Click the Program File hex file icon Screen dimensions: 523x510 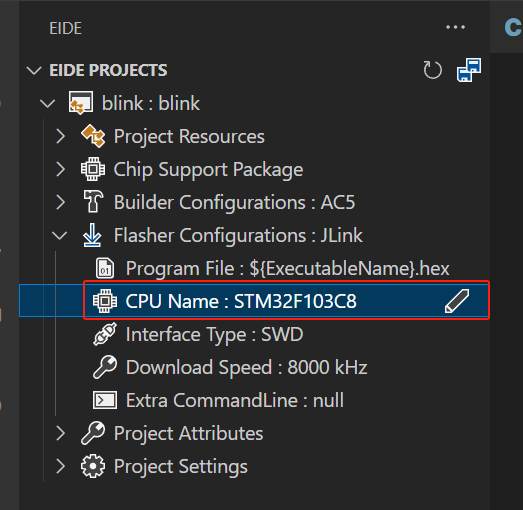click(105, 268)
